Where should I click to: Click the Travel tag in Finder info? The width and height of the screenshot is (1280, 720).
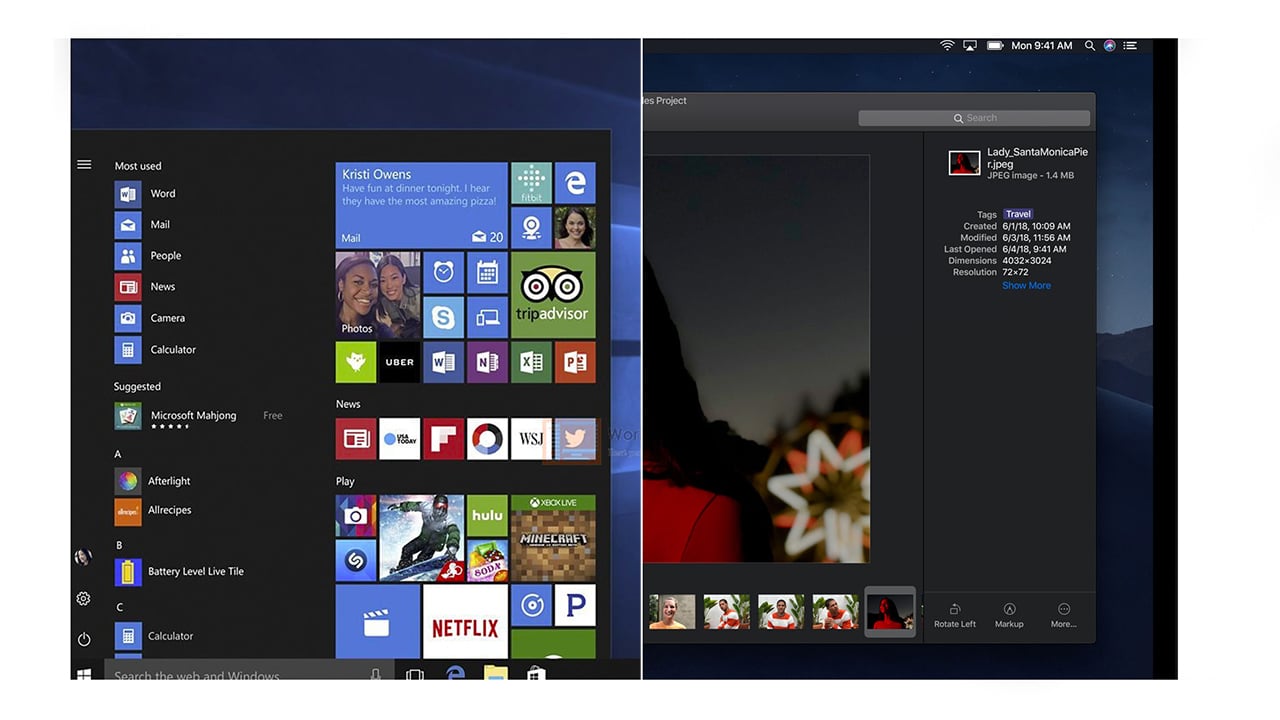[x=1018, y=214]
